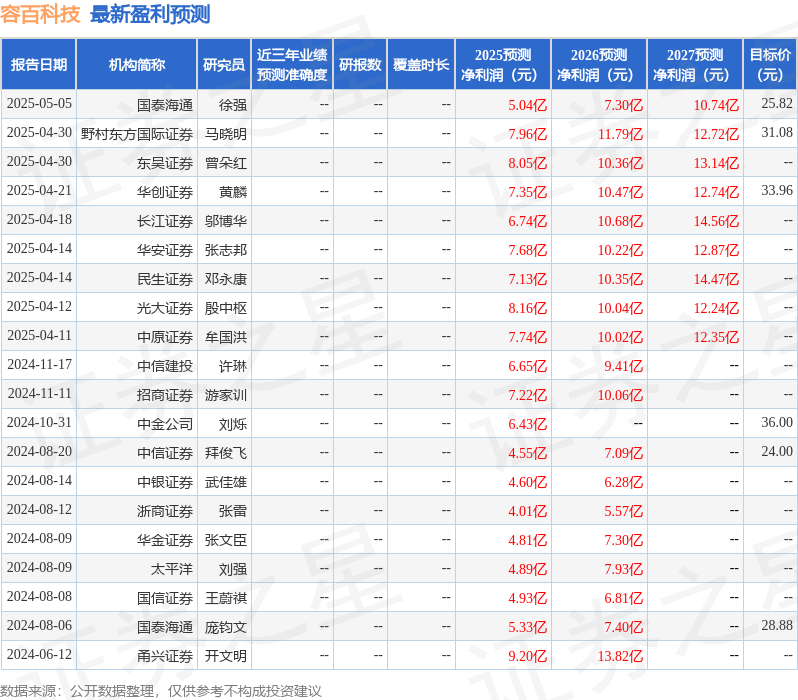Select analyst 拜俊飞
798x700 pixels.
pos(226,454)
